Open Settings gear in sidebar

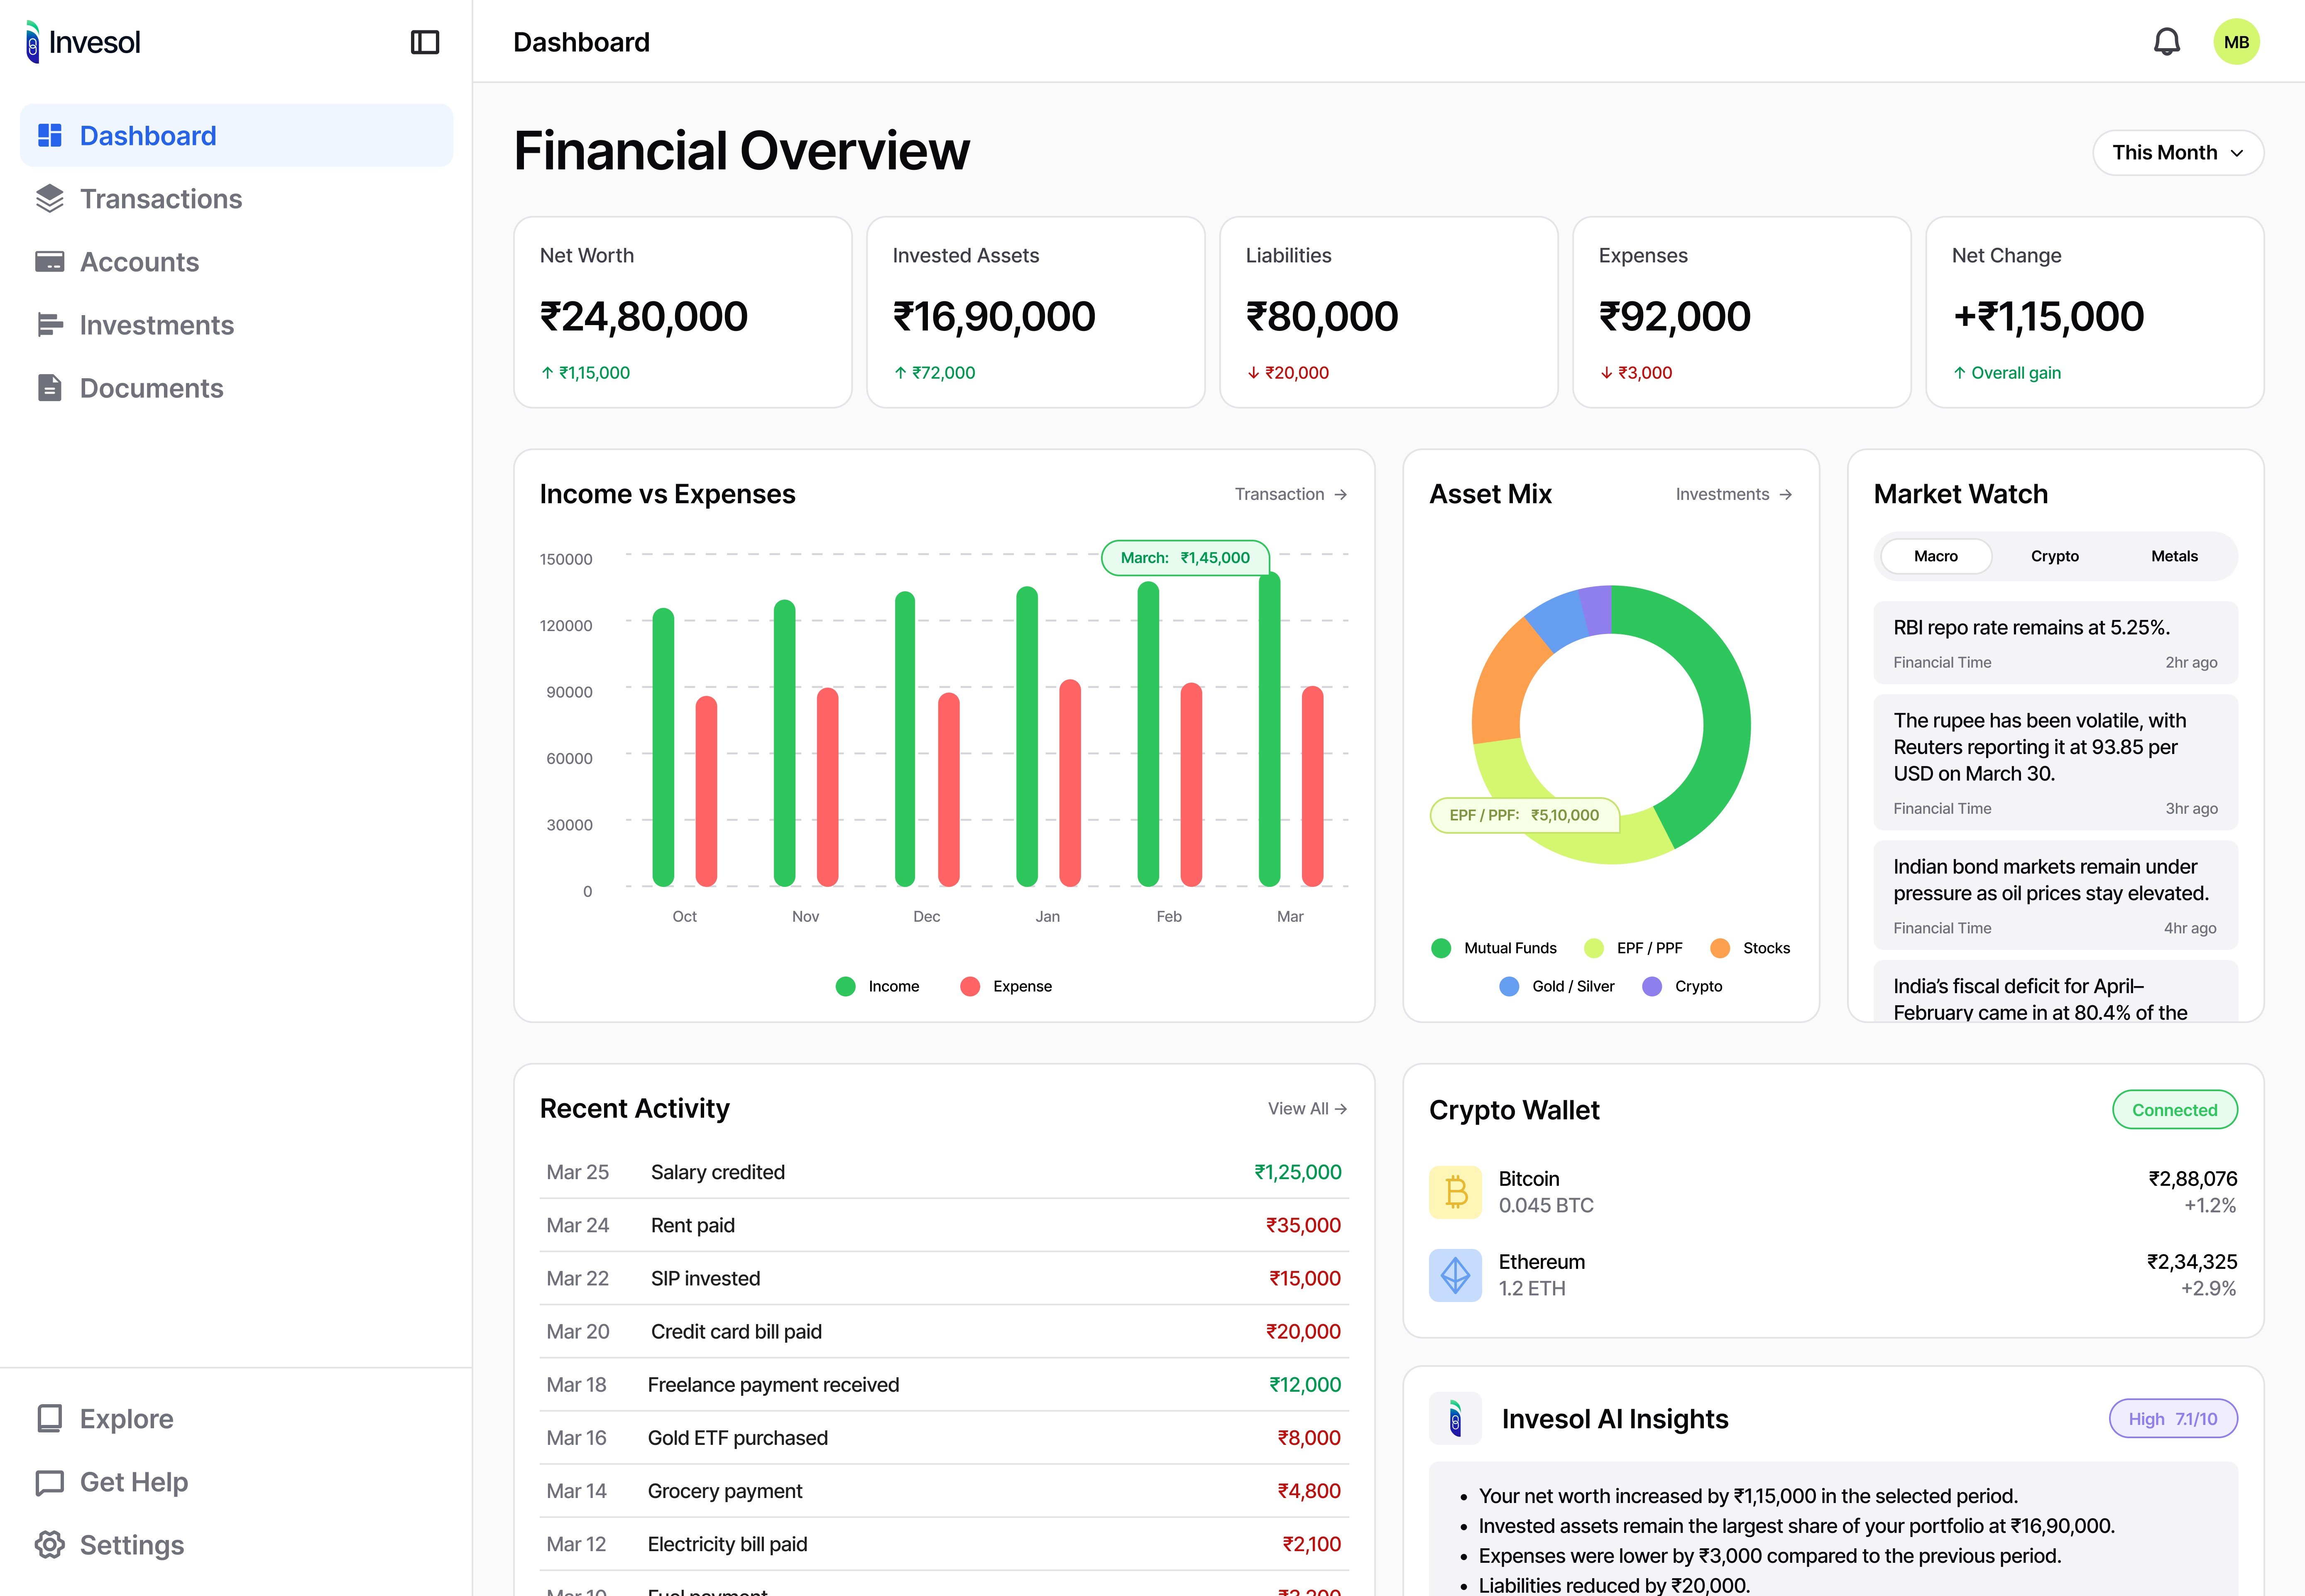(50, 1544)
